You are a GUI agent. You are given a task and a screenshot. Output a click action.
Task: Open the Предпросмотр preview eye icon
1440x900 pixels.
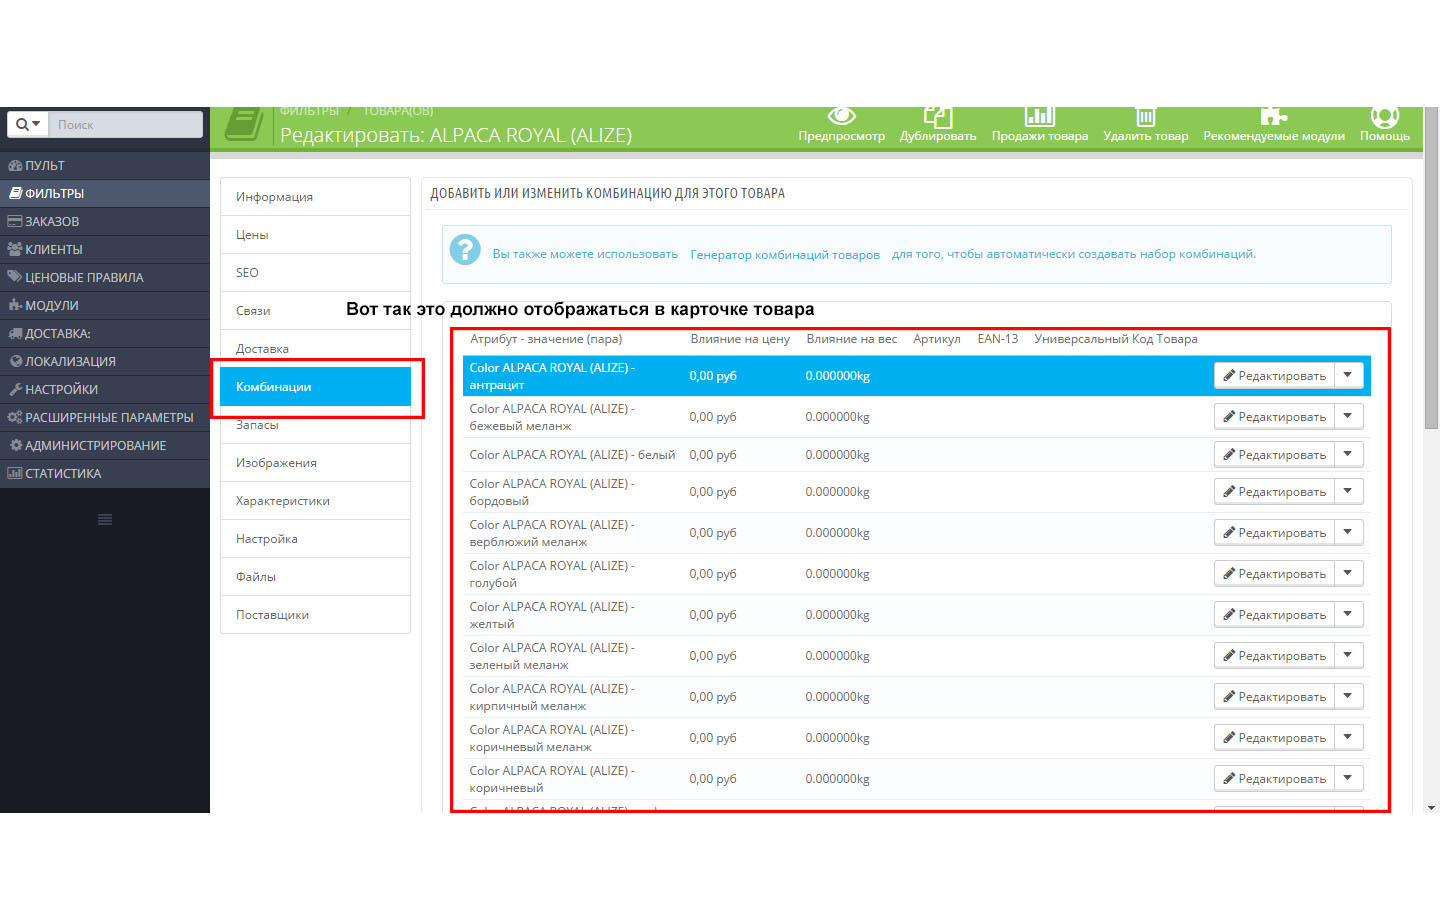[x=842, y=115]
